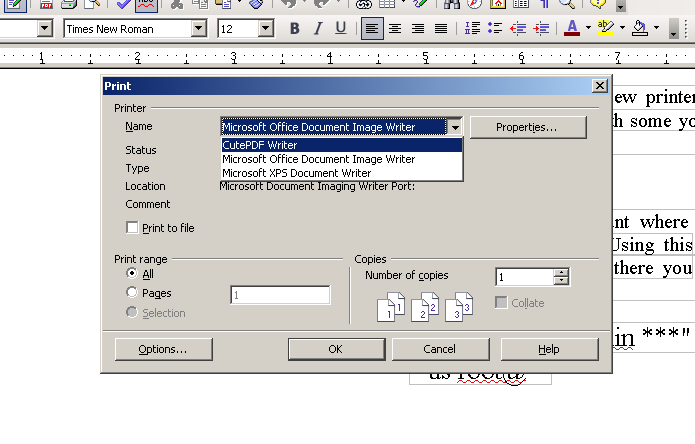The width and height of the screenshot is (695, 444).
Task: Open the font size 12 dropdown
Action: click(265, 29)
